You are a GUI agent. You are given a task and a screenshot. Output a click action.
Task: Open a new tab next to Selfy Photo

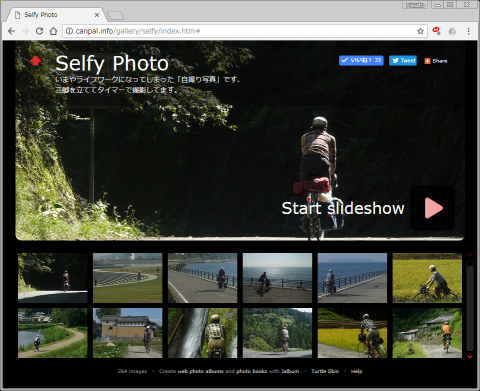pos(115,15)
